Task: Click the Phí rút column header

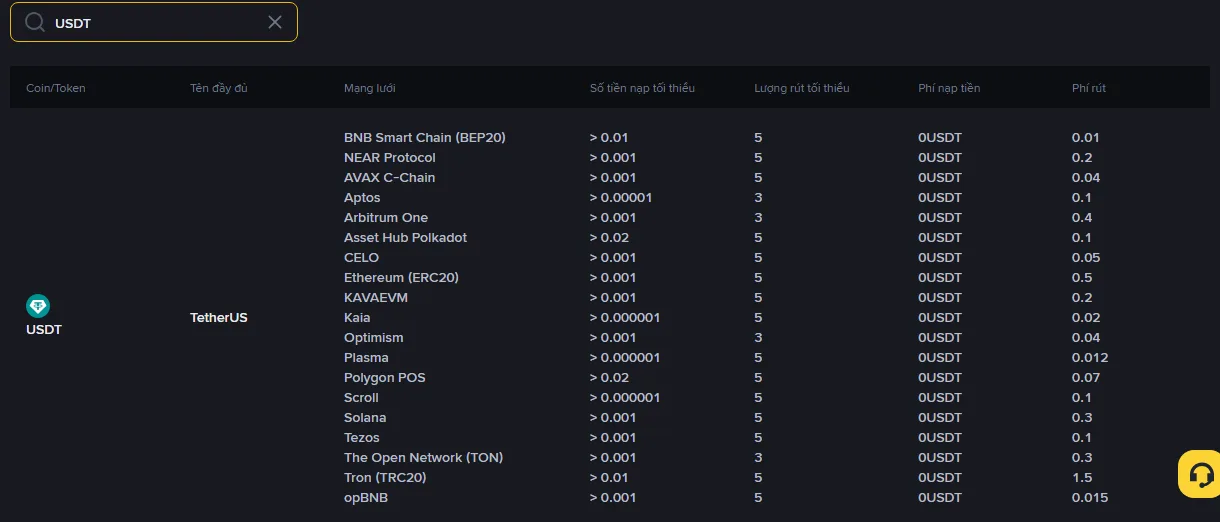Action: [1089, 88]
